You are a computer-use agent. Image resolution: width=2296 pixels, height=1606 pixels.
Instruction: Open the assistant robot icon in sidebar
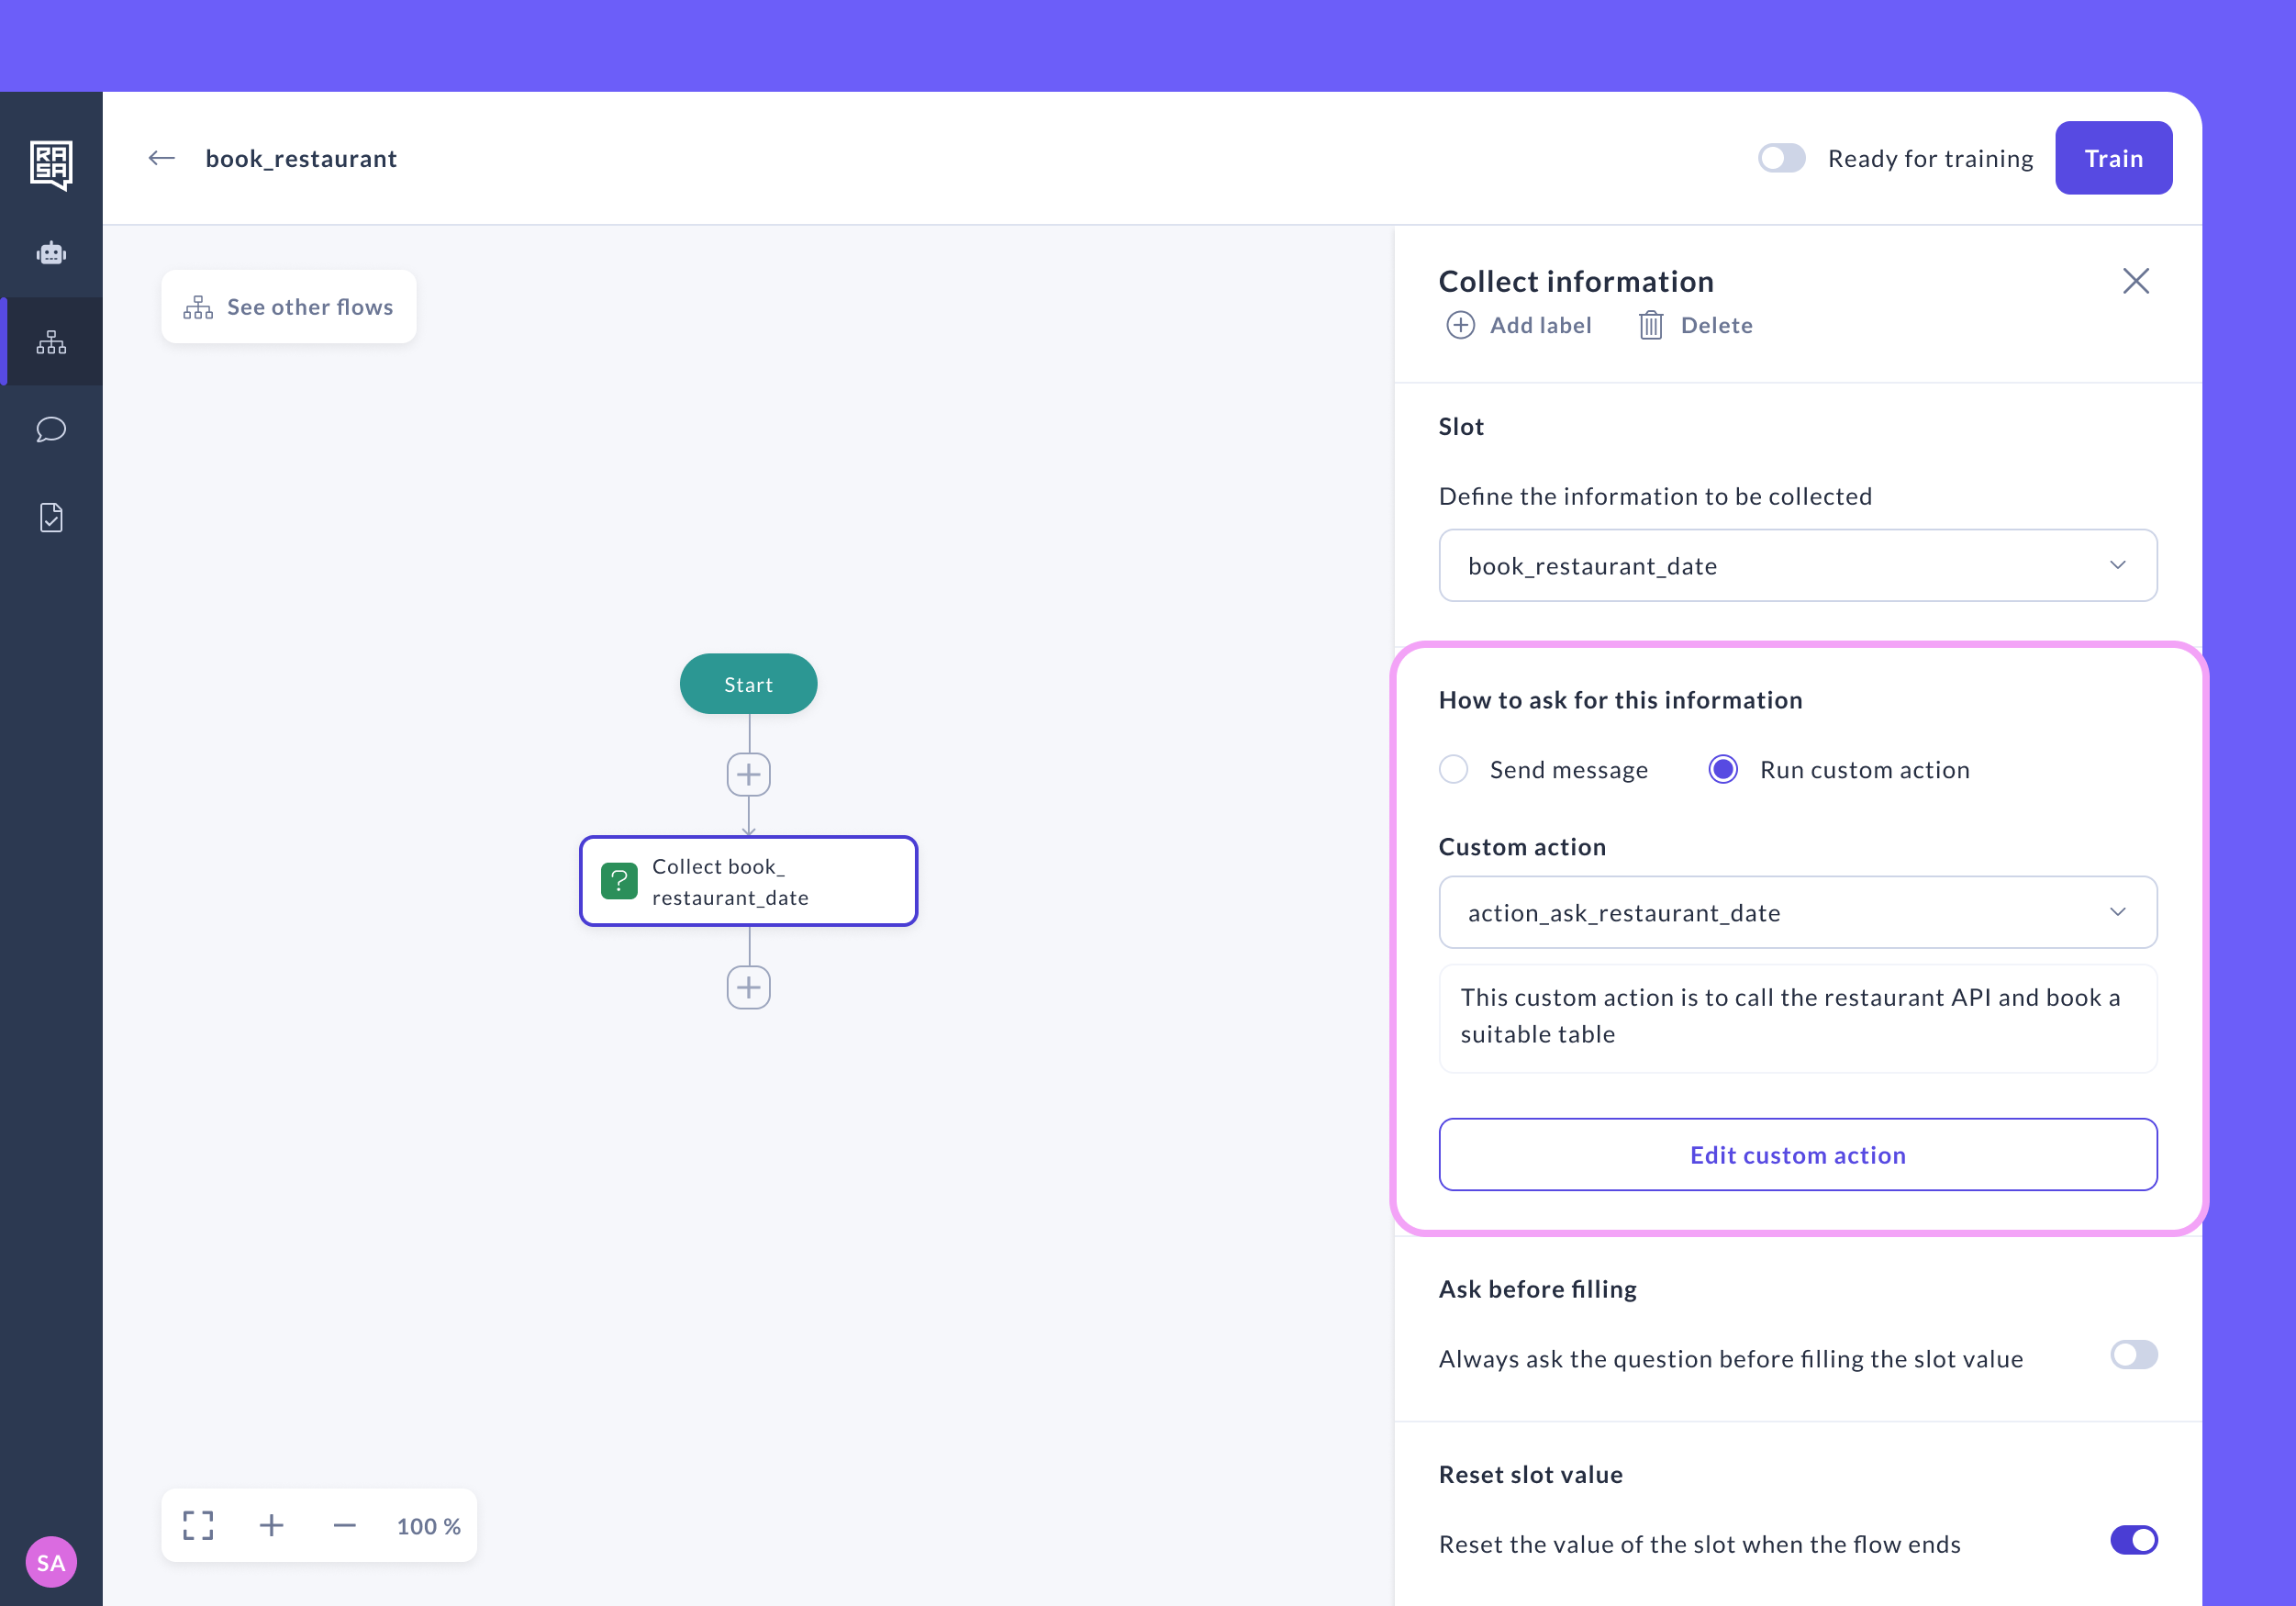[x=51, y=253]
